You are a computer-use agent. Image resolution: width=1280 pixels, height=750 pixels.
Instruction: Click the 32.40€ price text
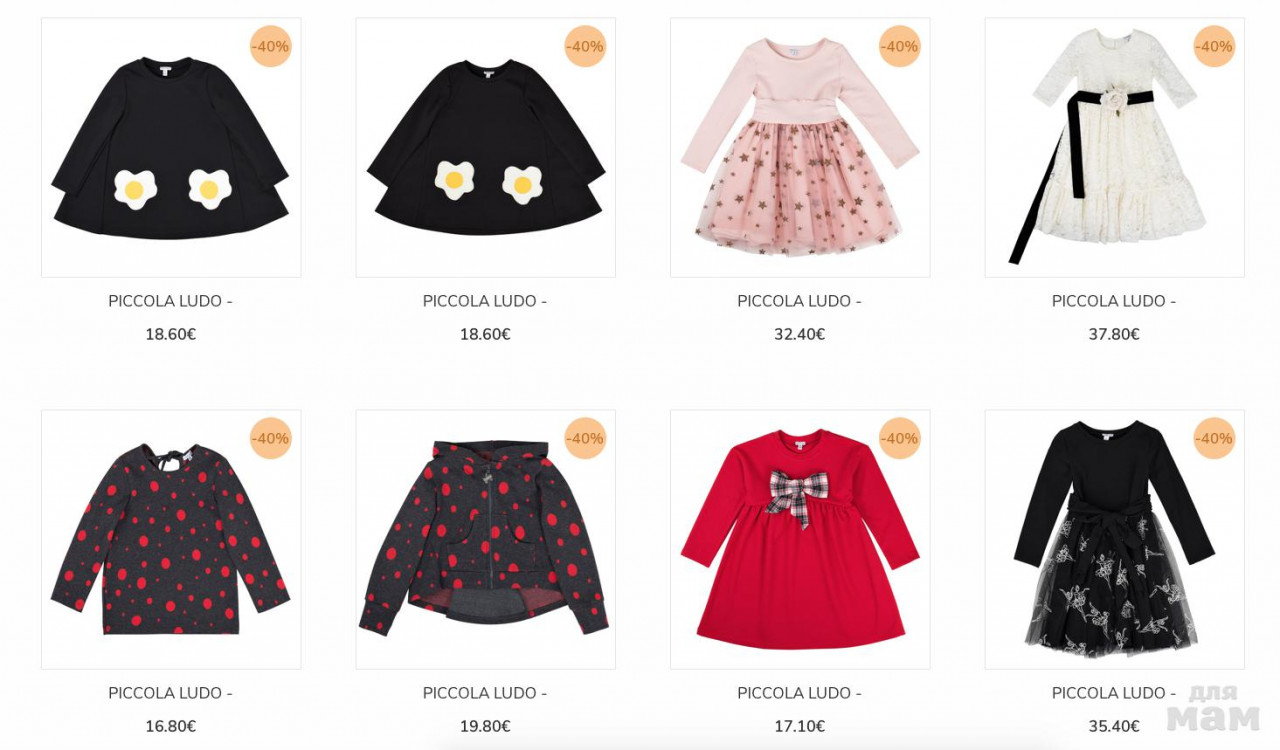point(799,334)
